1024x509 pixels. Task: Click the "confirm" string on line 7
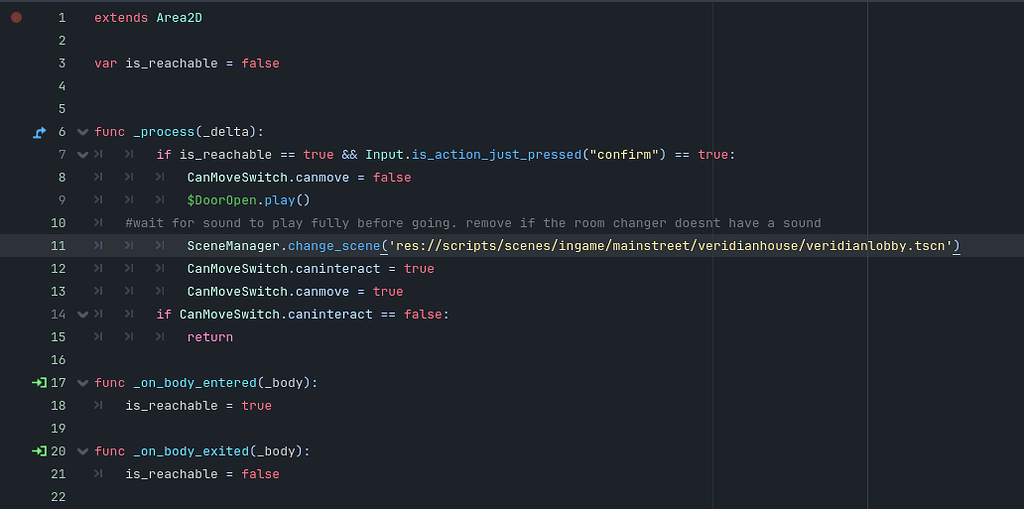pyautogui.click(x=625, y=155)
